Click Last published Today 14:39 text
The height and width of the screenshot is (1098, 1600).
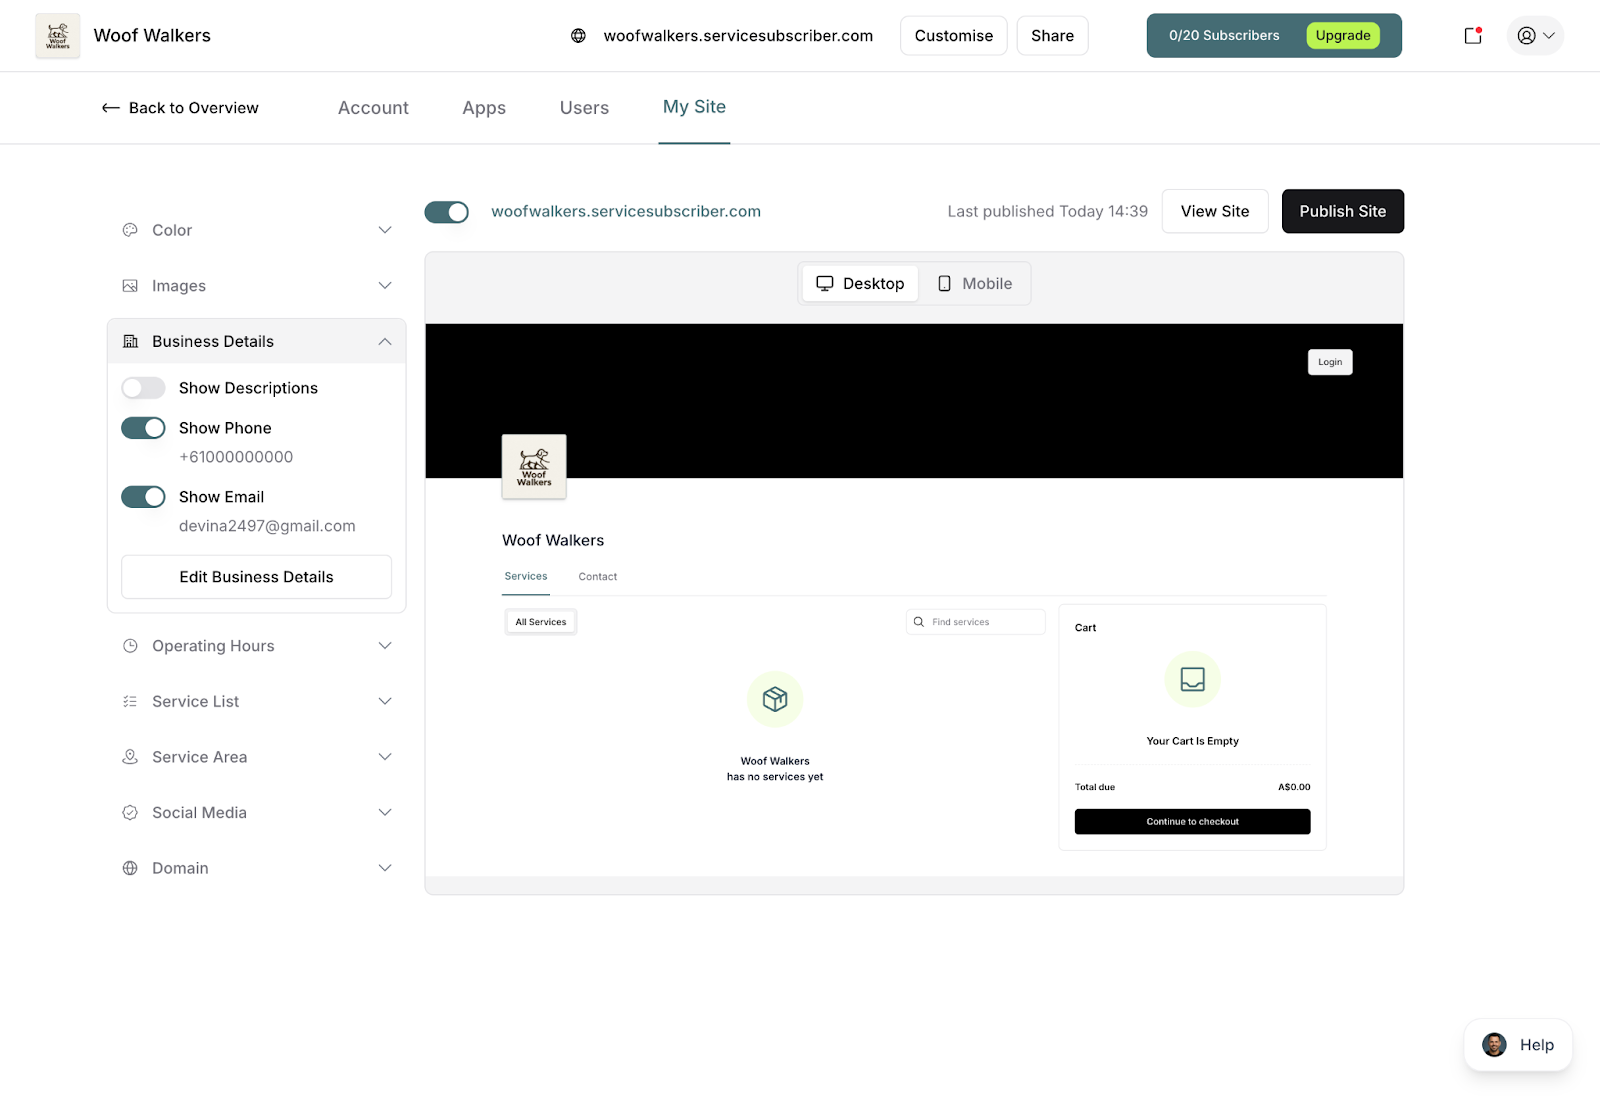pyautogui.click(x=1047, y=212)
